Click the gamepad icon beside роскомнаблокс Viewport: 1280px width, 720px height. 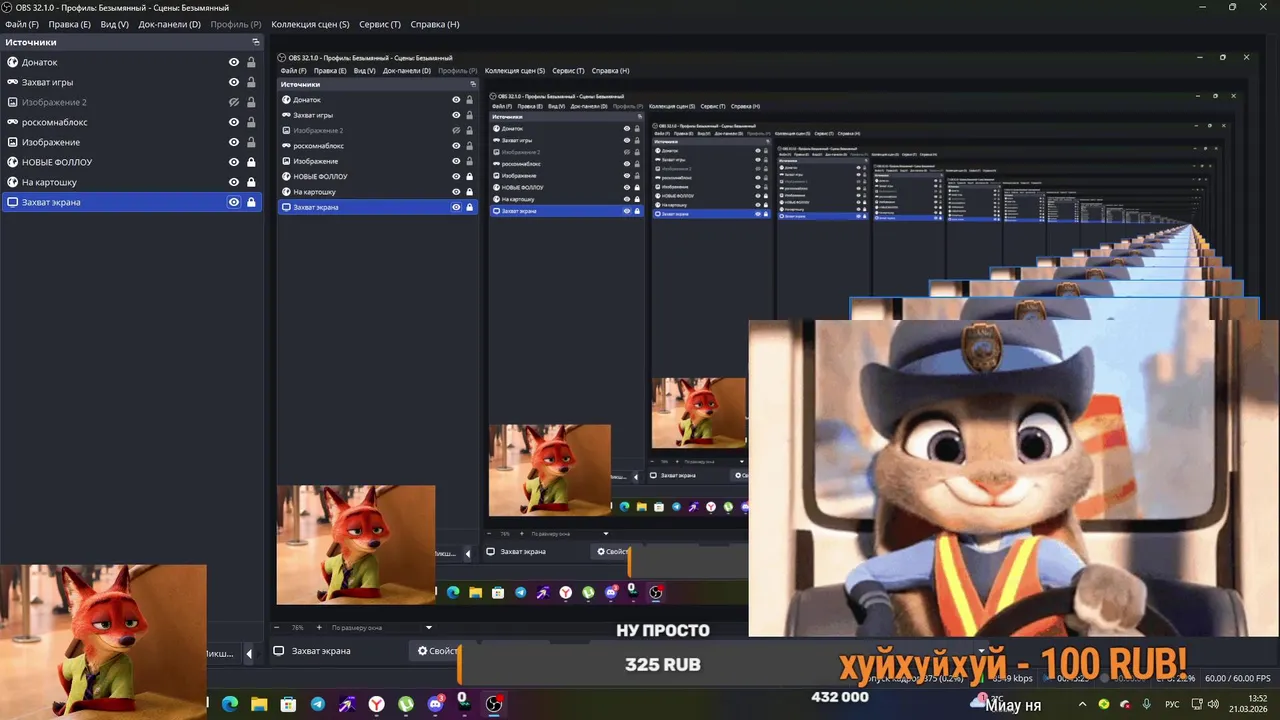(12, 122)
